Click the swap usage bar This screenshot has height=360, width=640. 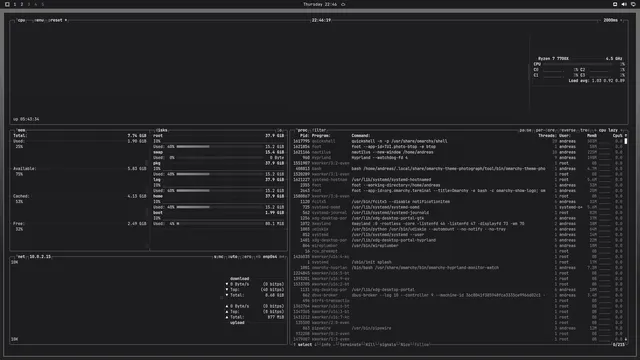[220, 158]
